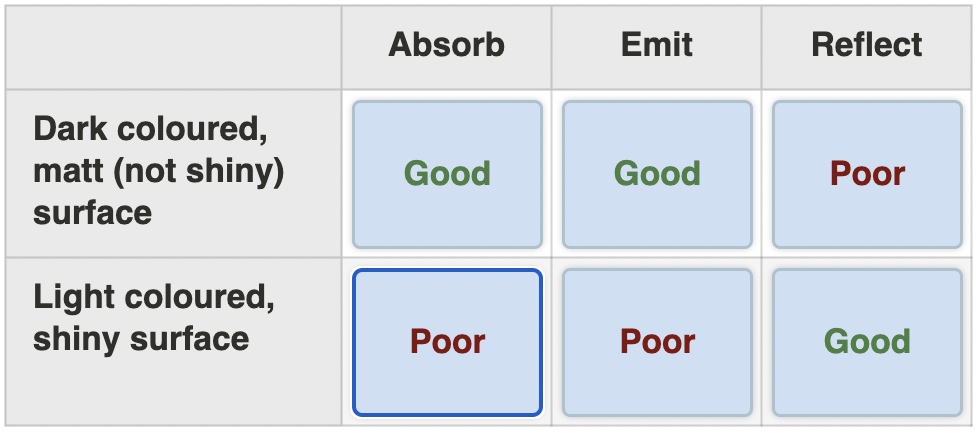Click the empty top-left header cell
This screenshot has height=434, width=980.
coord(173,46)
